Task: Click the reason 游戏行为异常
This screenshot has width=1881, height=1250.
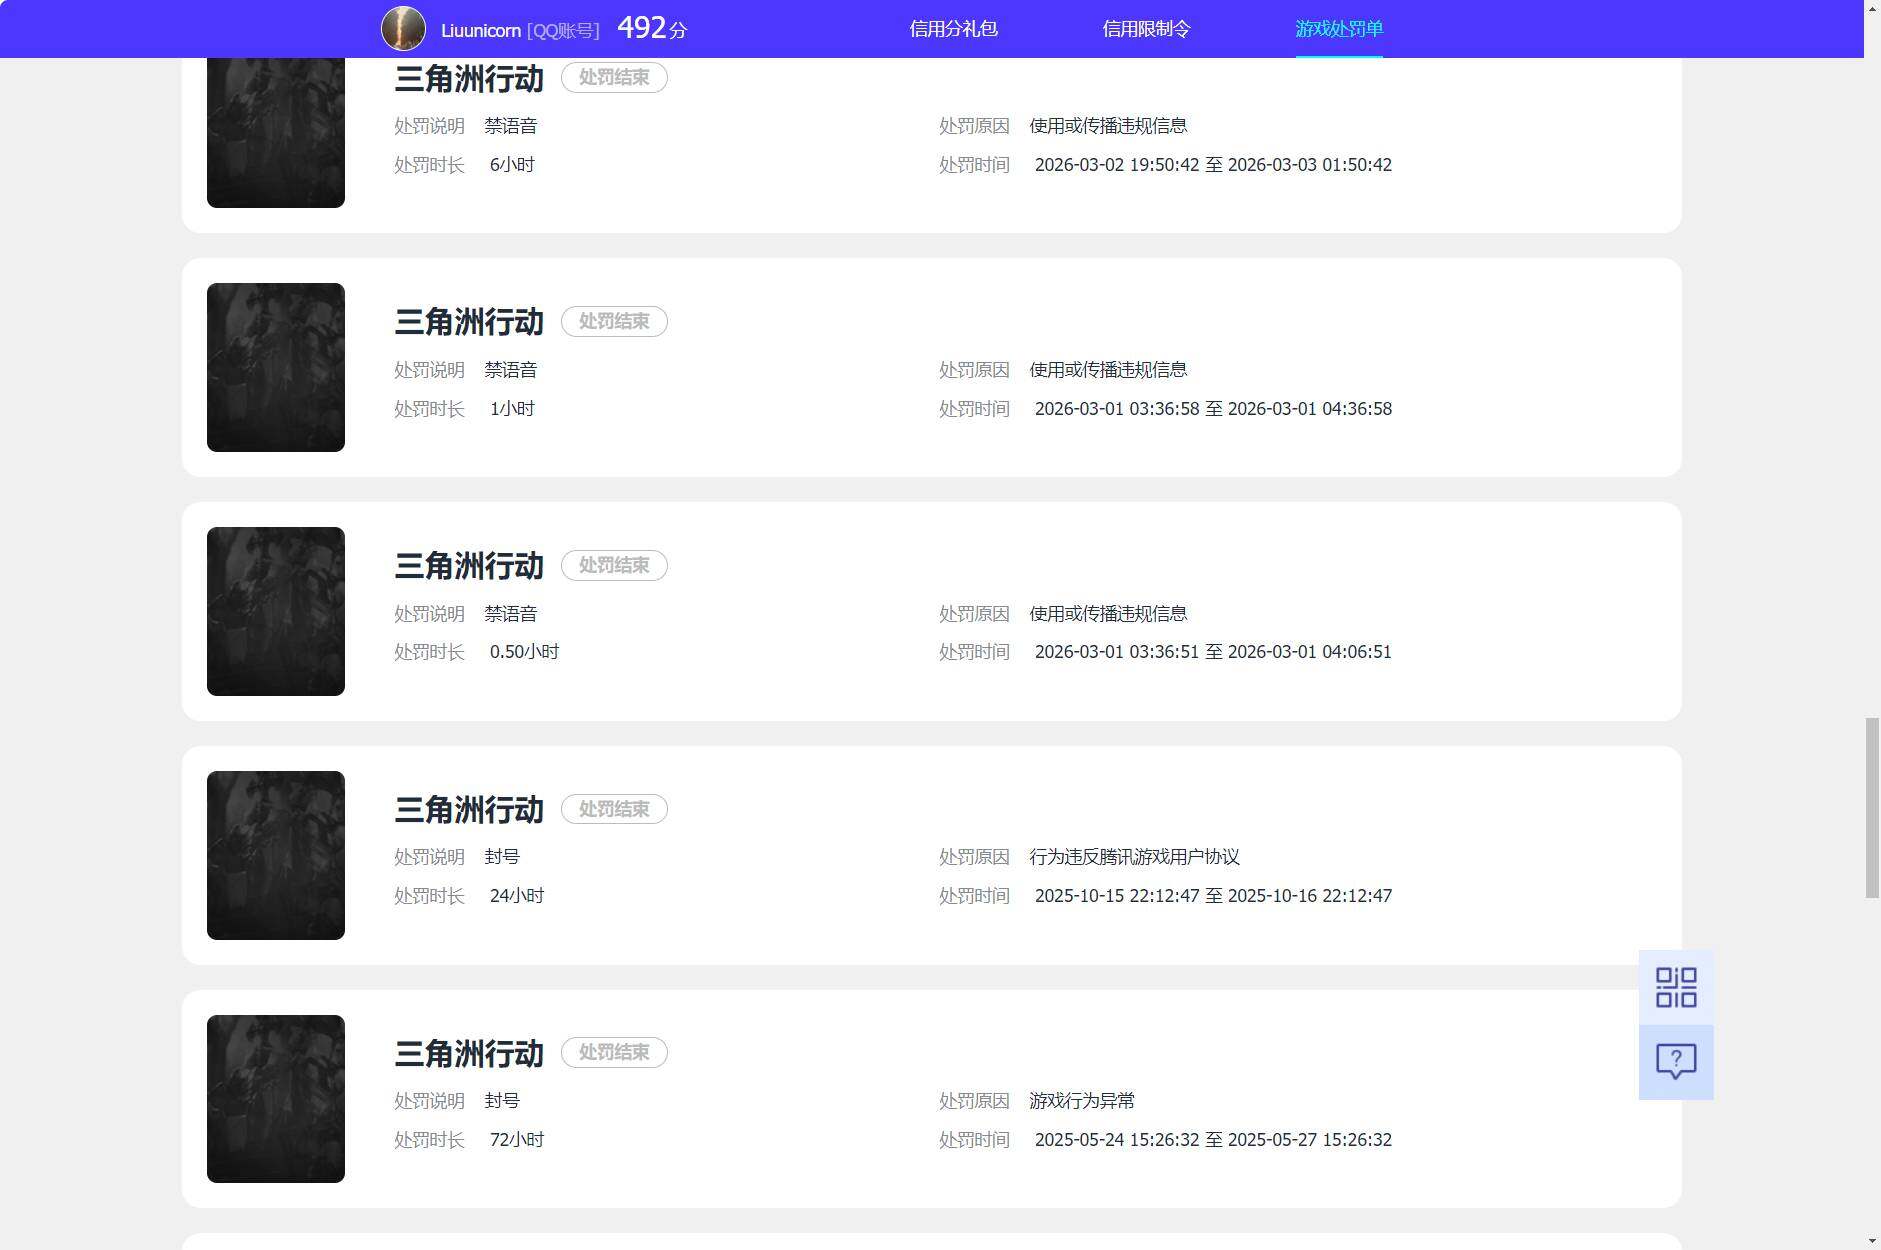Action: (x=1082, y=1101)
